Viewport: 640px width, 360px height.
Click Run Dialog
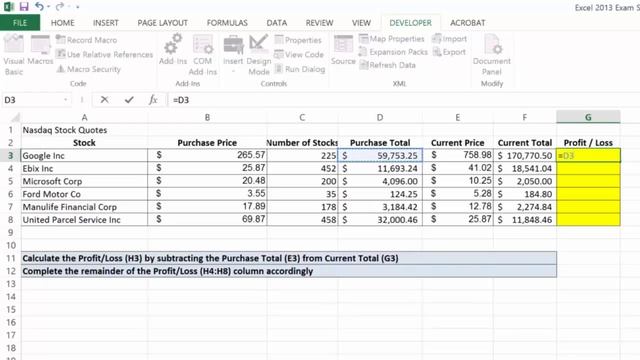coord(300,69)
